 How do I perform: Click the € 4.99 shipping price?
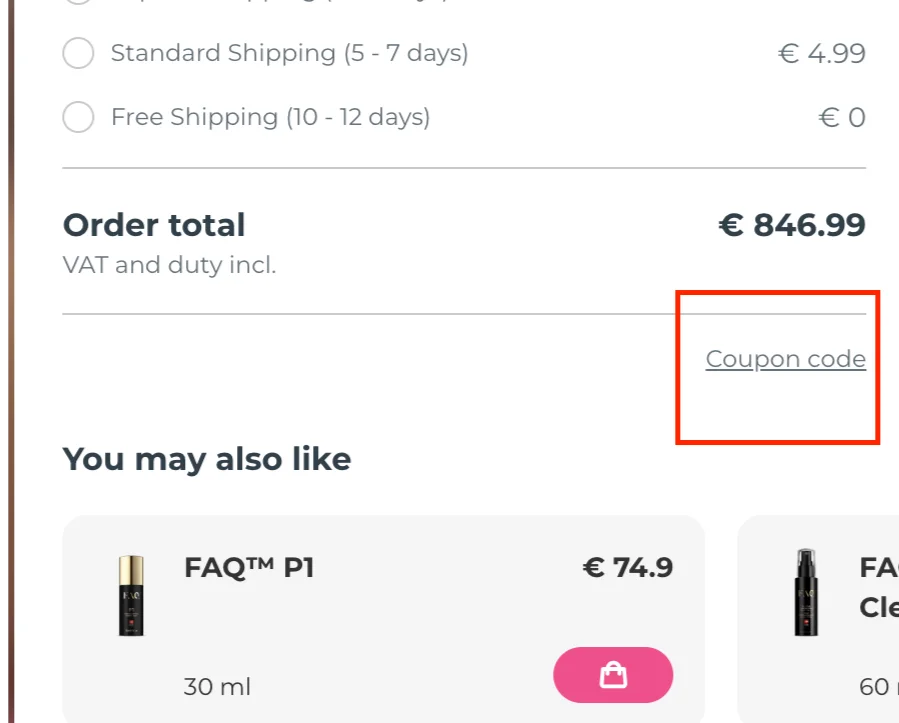(822, 53)
